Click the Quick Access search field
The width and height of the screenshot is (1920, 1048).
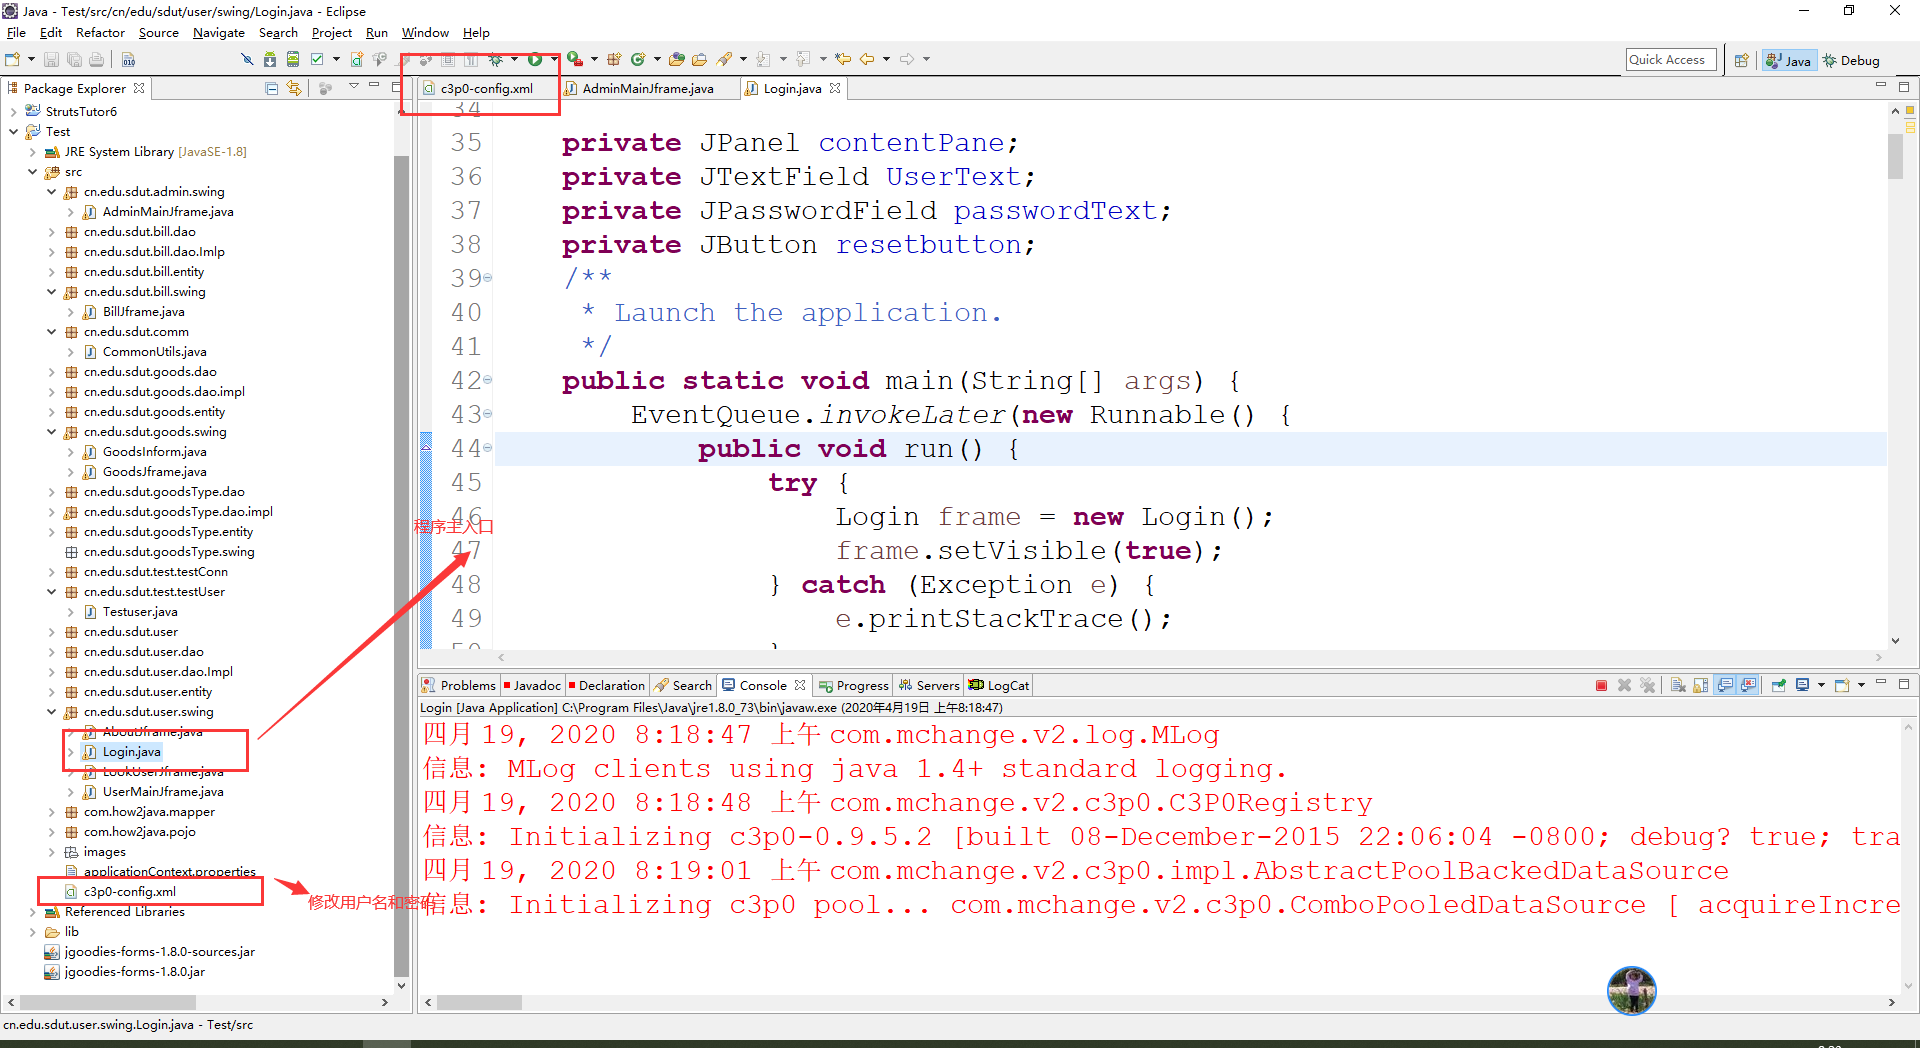coord(1671,60)
